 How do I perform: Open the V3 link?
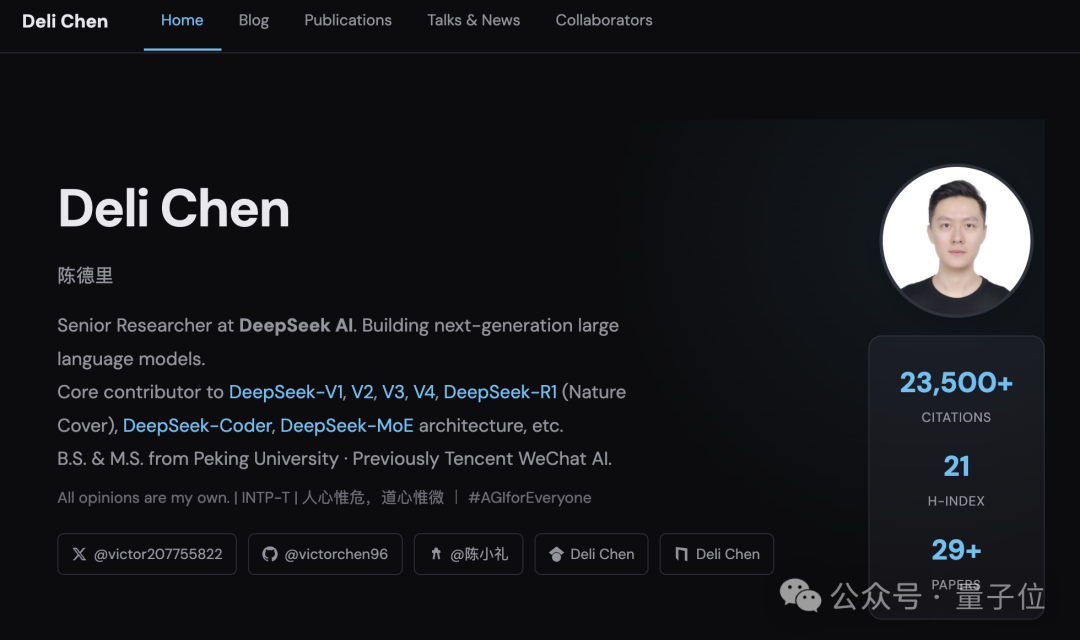point(393,392)
